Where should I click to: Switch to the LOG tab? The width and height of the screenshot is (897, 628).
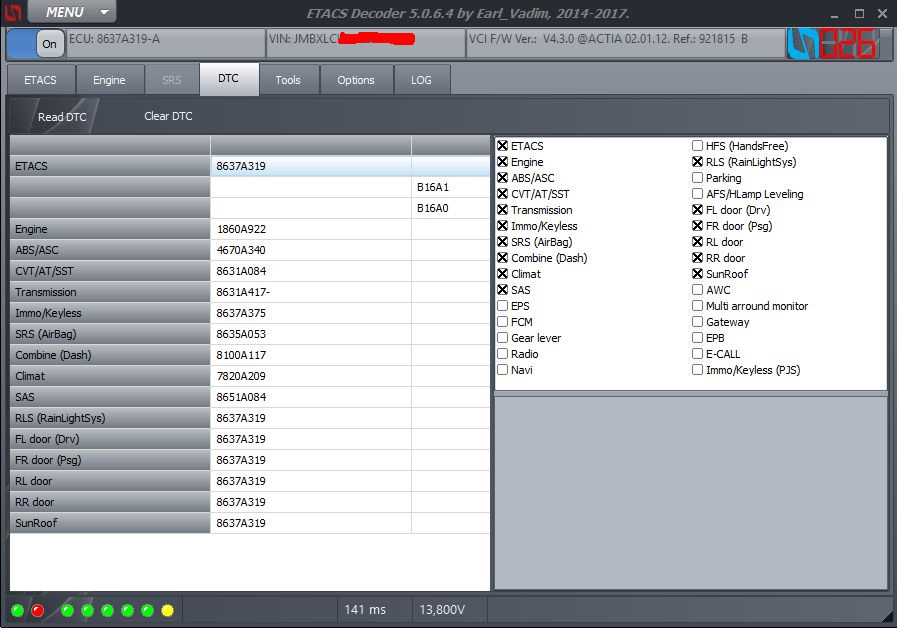[x=421, y=80]
